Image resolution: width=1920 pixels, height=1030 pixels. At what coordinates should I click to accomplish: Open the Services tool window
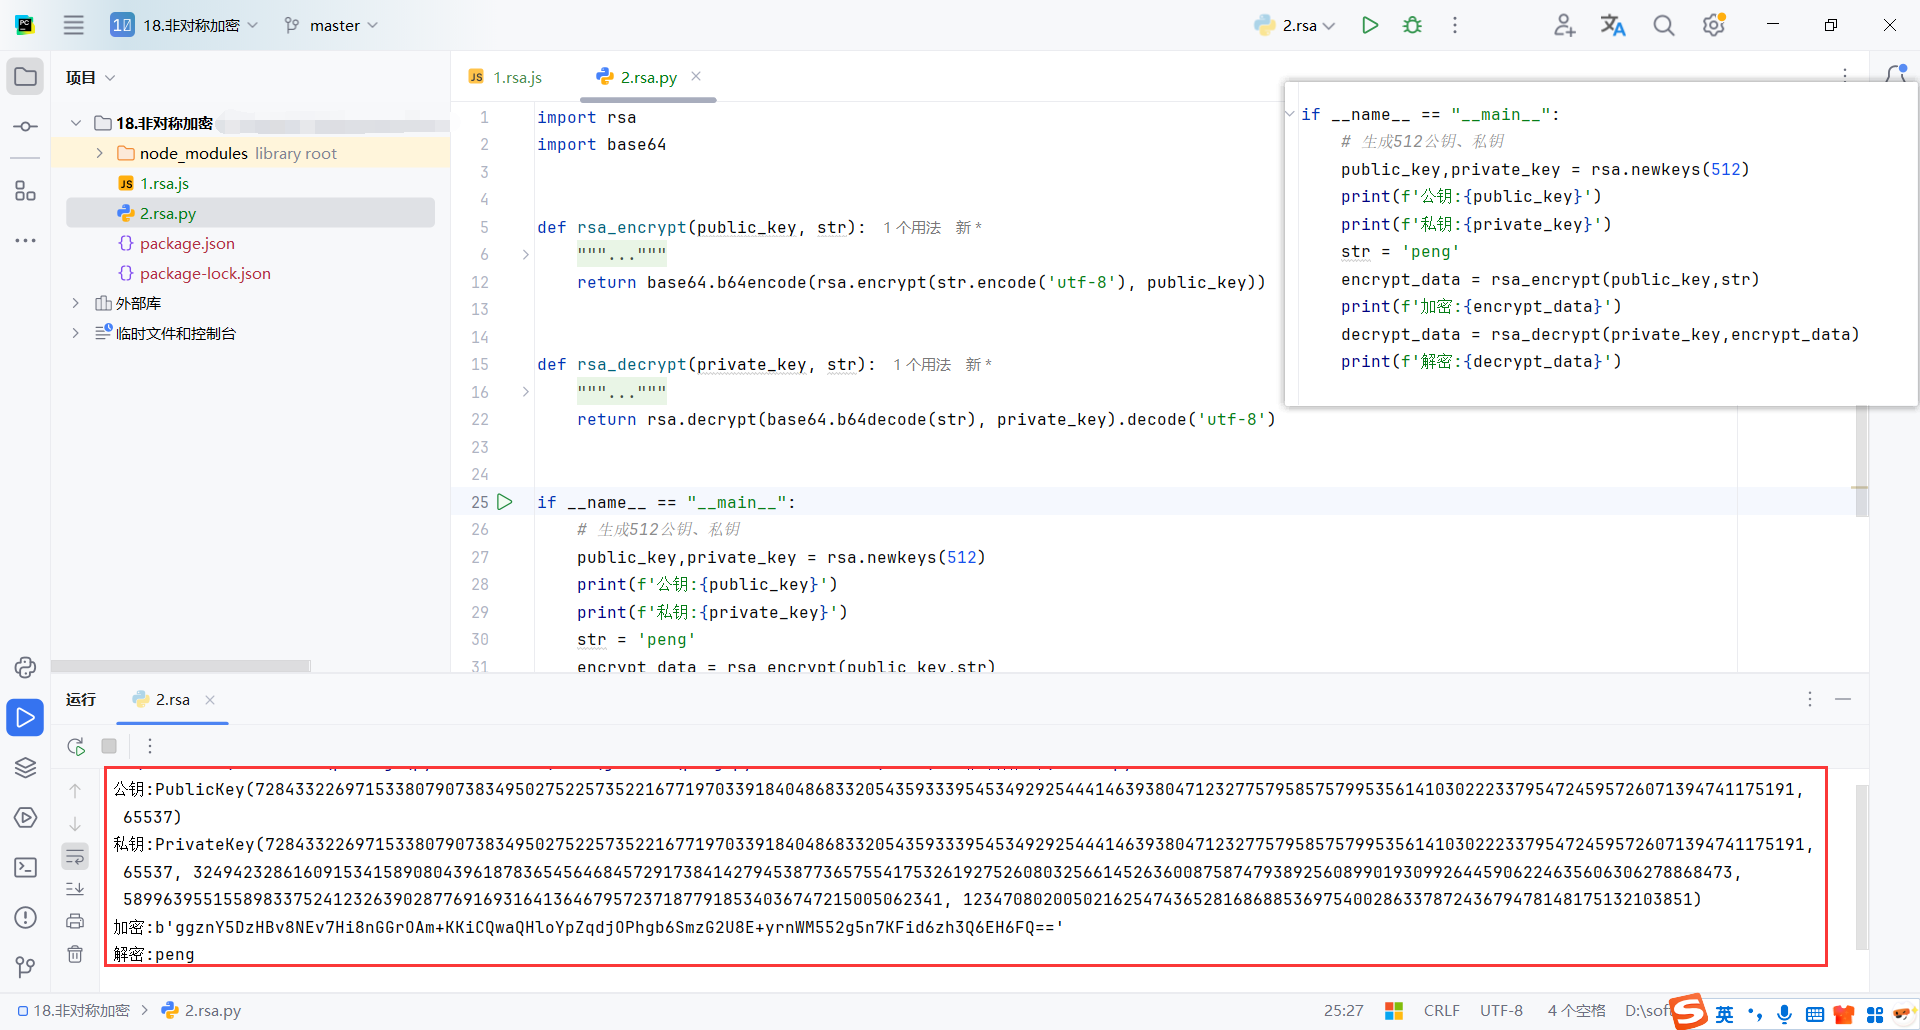click(x=26, y=817)
